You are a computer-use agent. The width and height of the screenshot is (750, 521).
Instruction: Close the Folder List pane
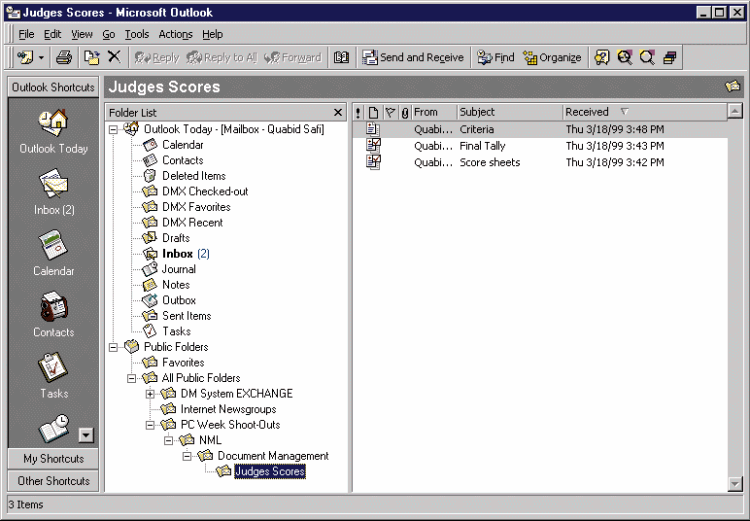point(338,112)
